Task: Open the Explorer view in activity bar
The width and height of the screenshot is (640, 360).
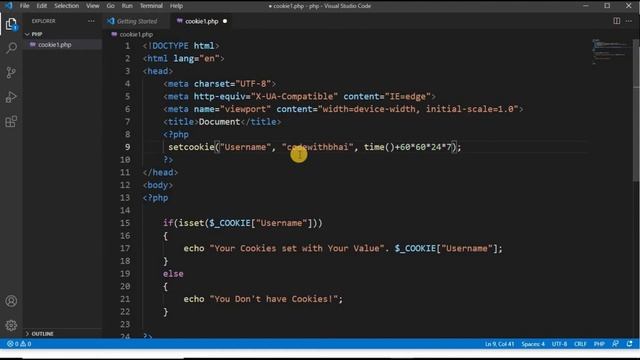Action: tap(11, 24)
